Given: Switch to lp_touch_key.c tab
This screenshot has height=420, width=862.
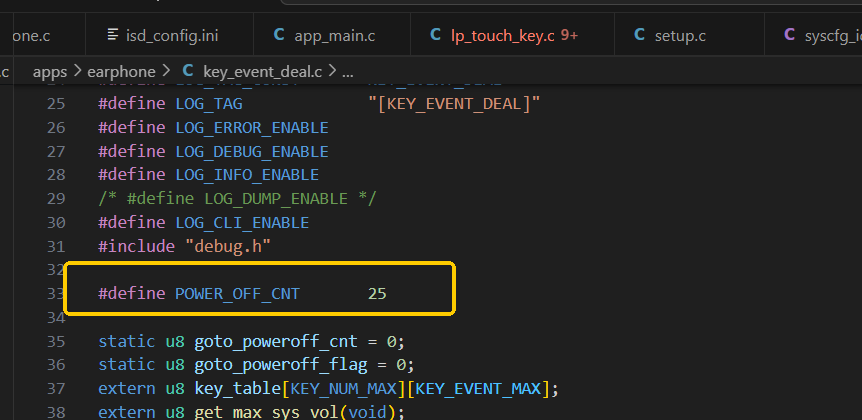Looking at the screenshot, I should 512,35.
